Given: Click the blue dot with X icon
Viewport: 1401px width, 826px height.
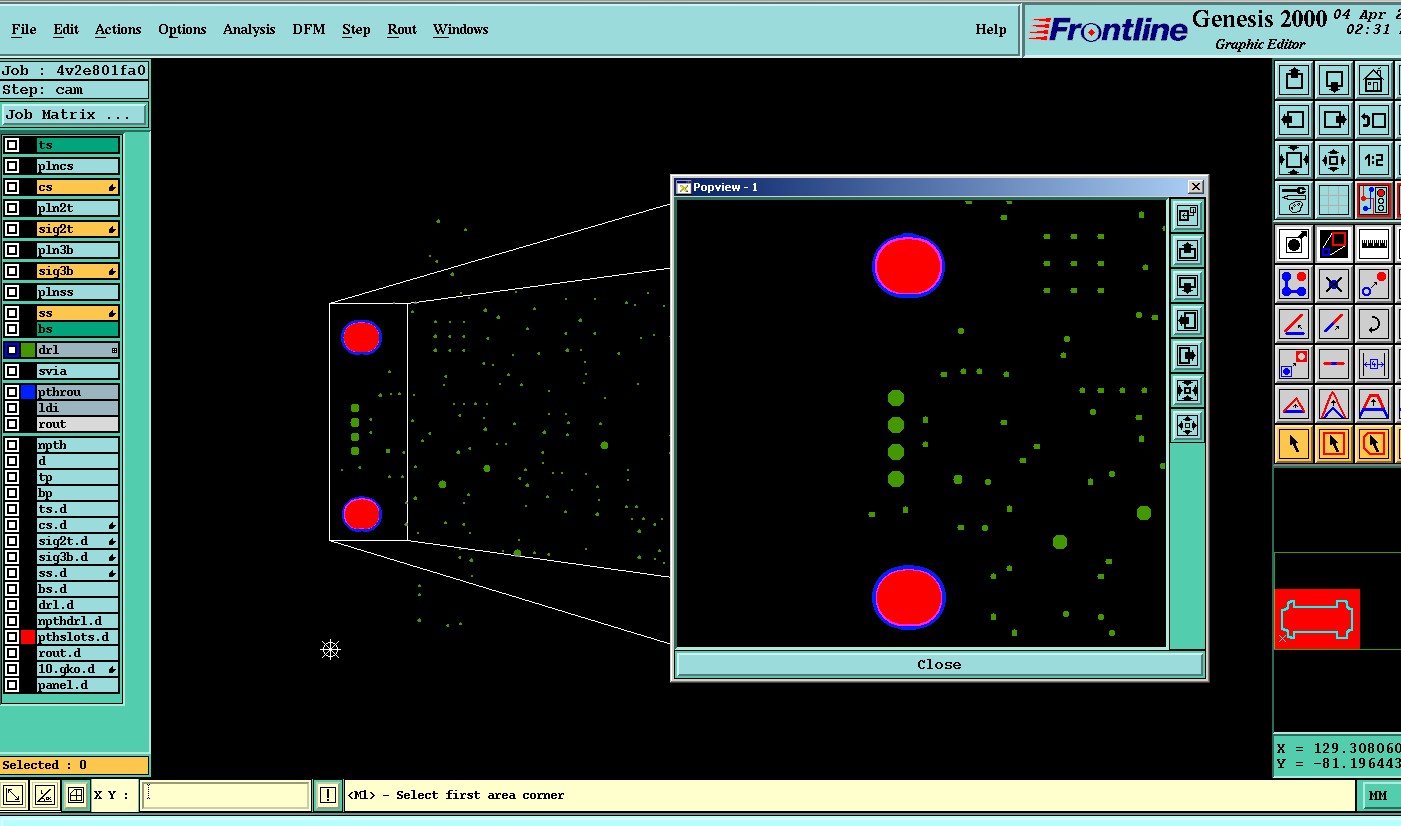Looking at the screenshot, I should tap(1334, 284).
